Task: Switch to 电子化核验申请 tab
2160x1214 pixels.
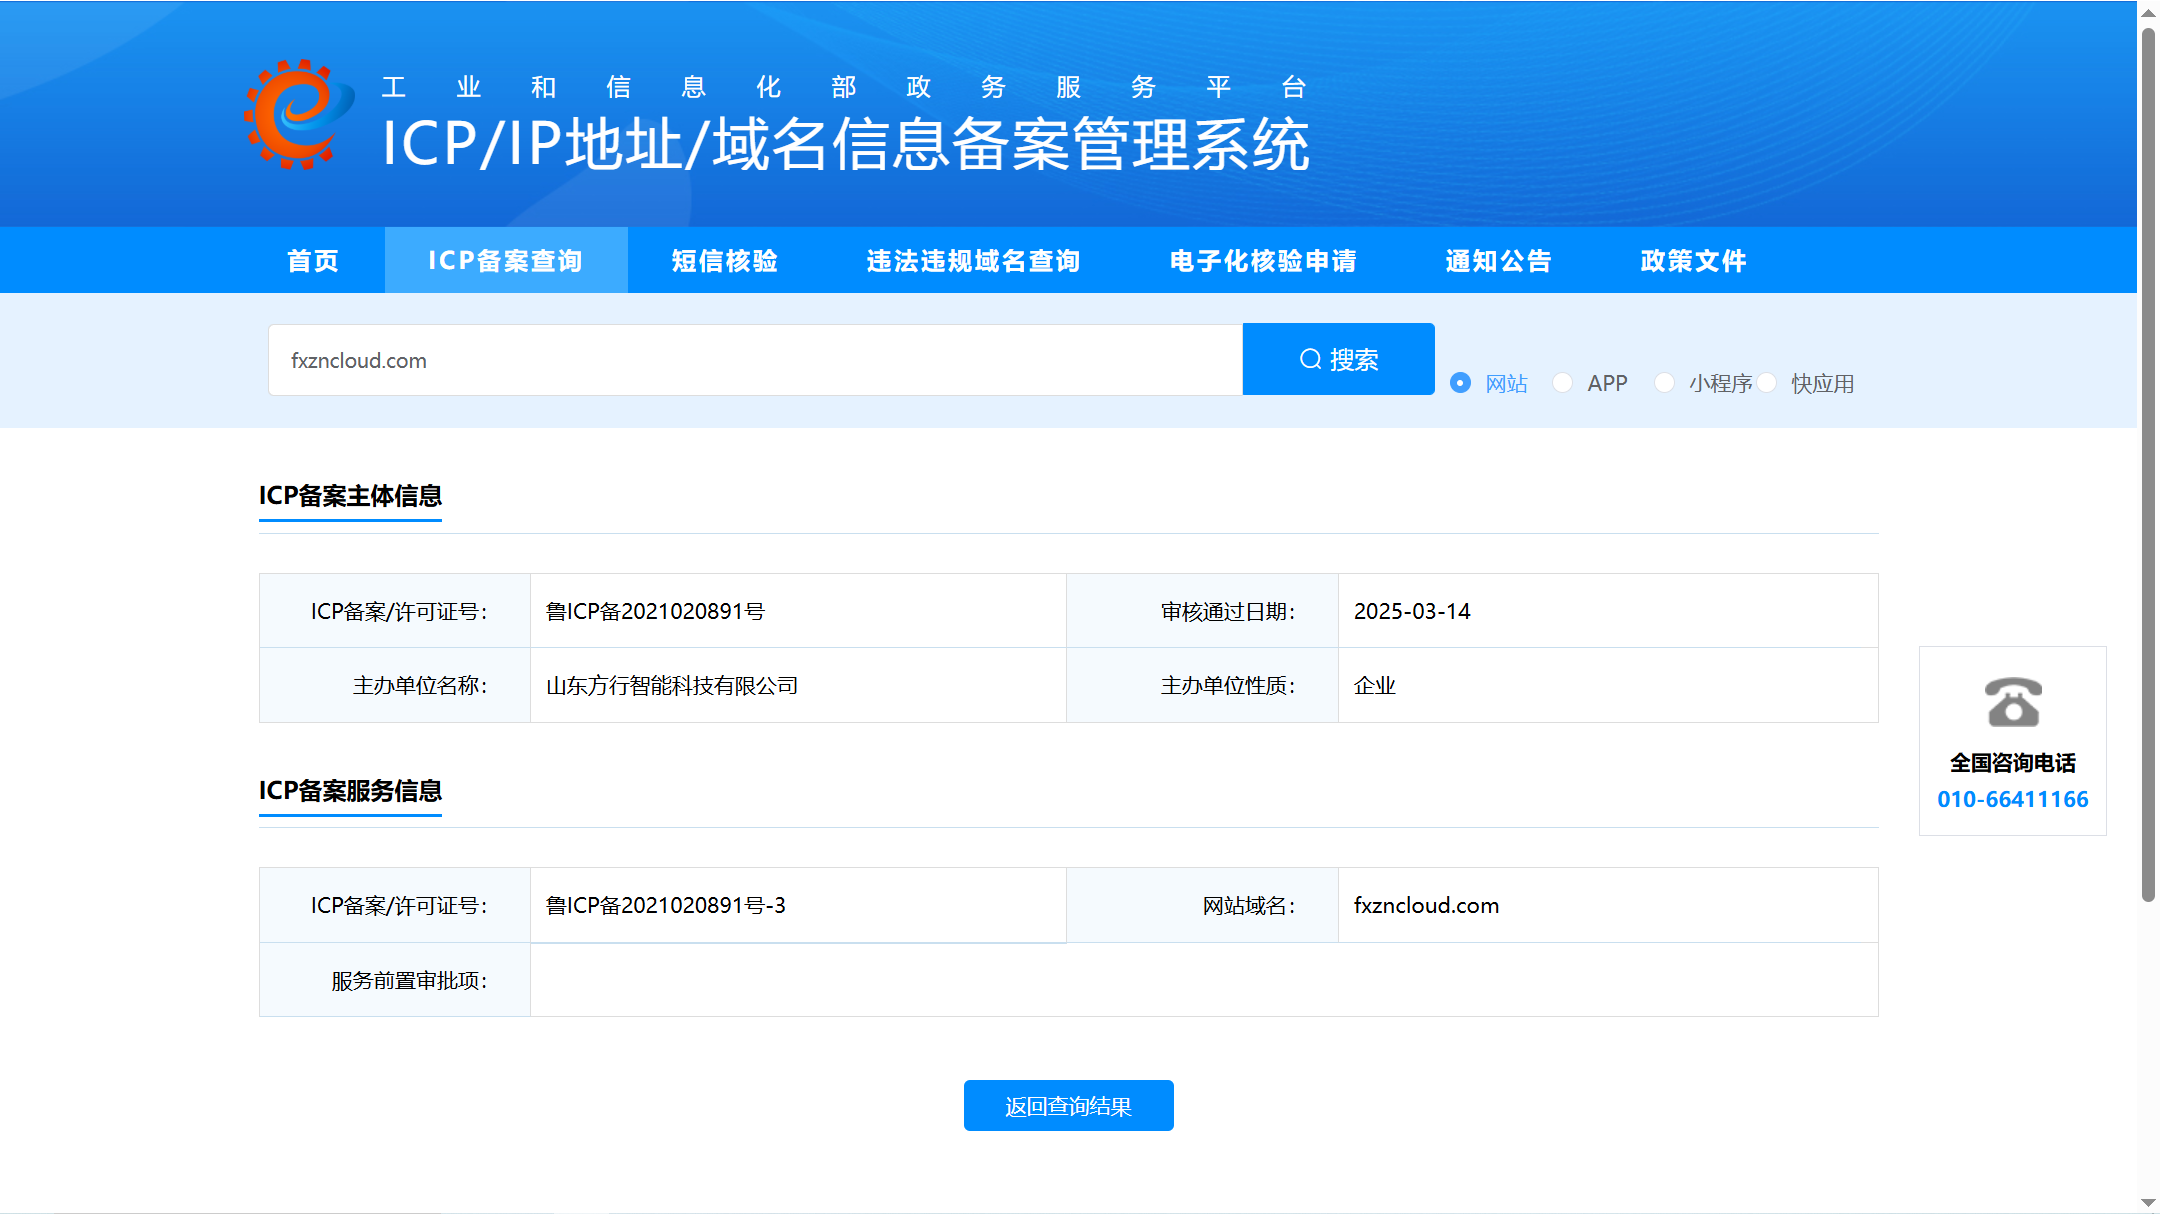Action: point(1263,261)
